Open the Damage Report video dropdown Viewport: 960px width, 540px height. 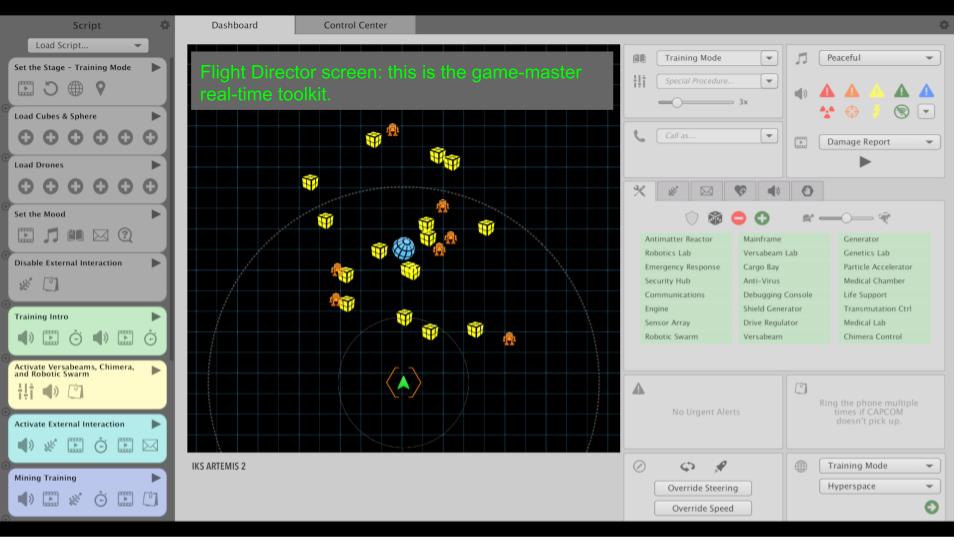point(879,142)
